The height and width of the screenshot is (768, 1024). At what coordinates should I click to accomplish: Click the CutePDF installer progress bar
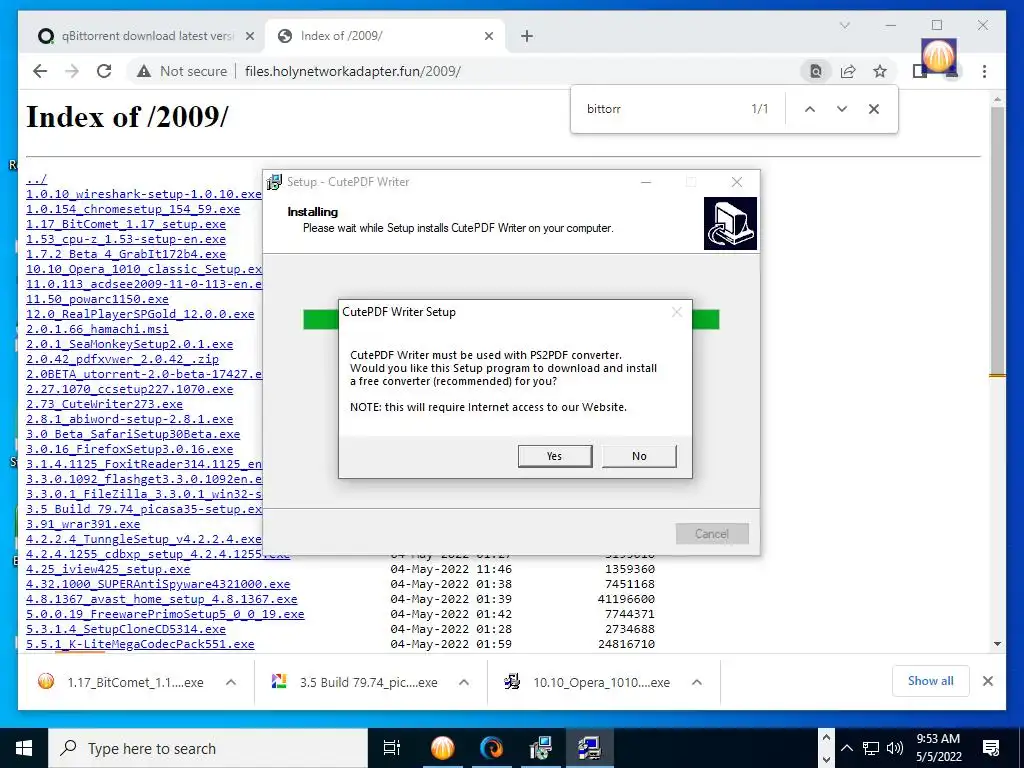pos(511,319)
